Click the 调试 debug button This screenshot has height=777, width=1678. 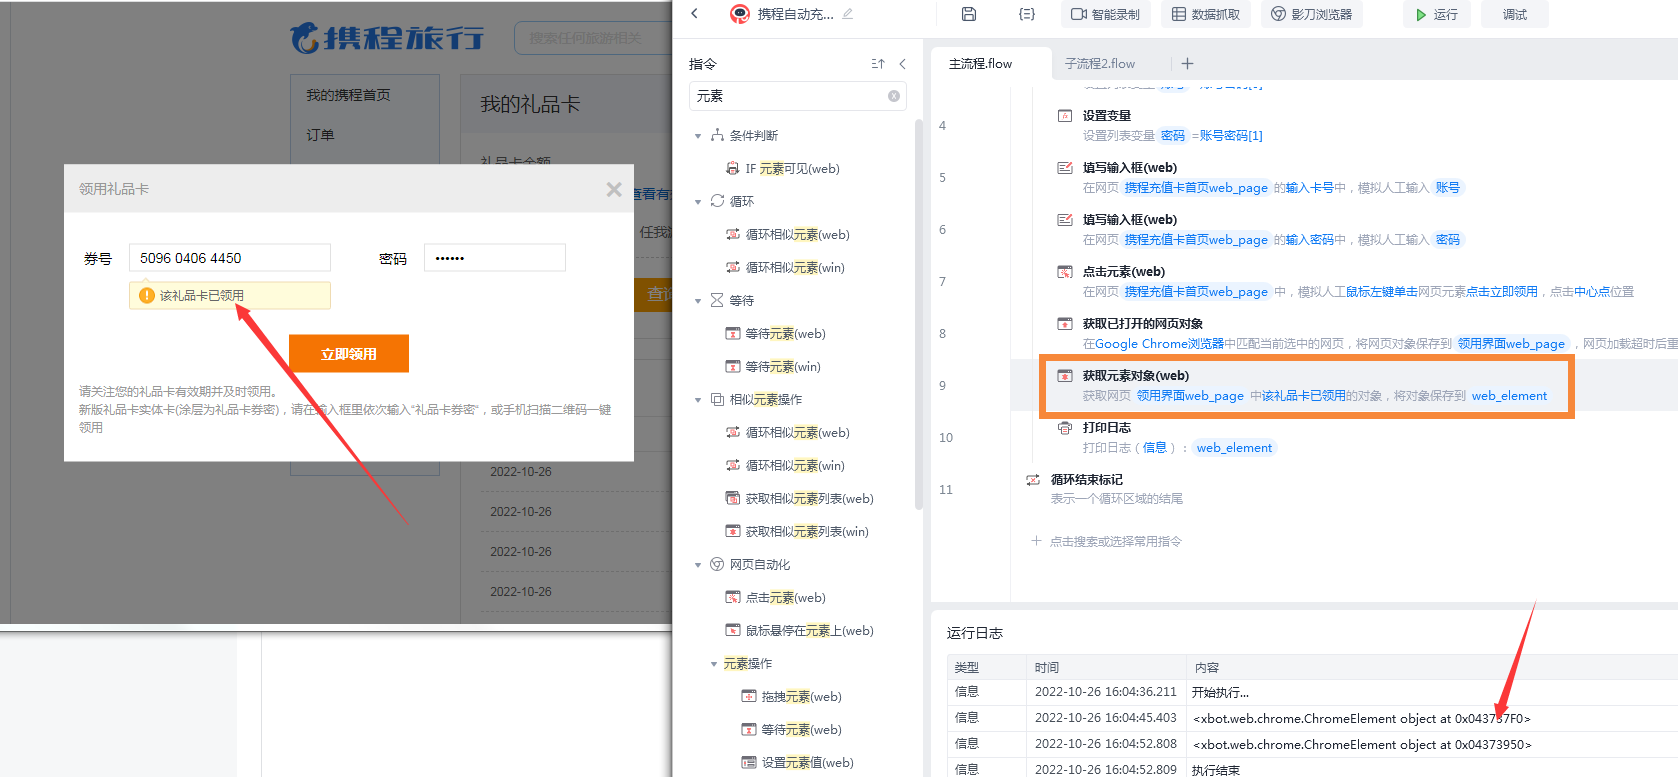pos(1515,14)
